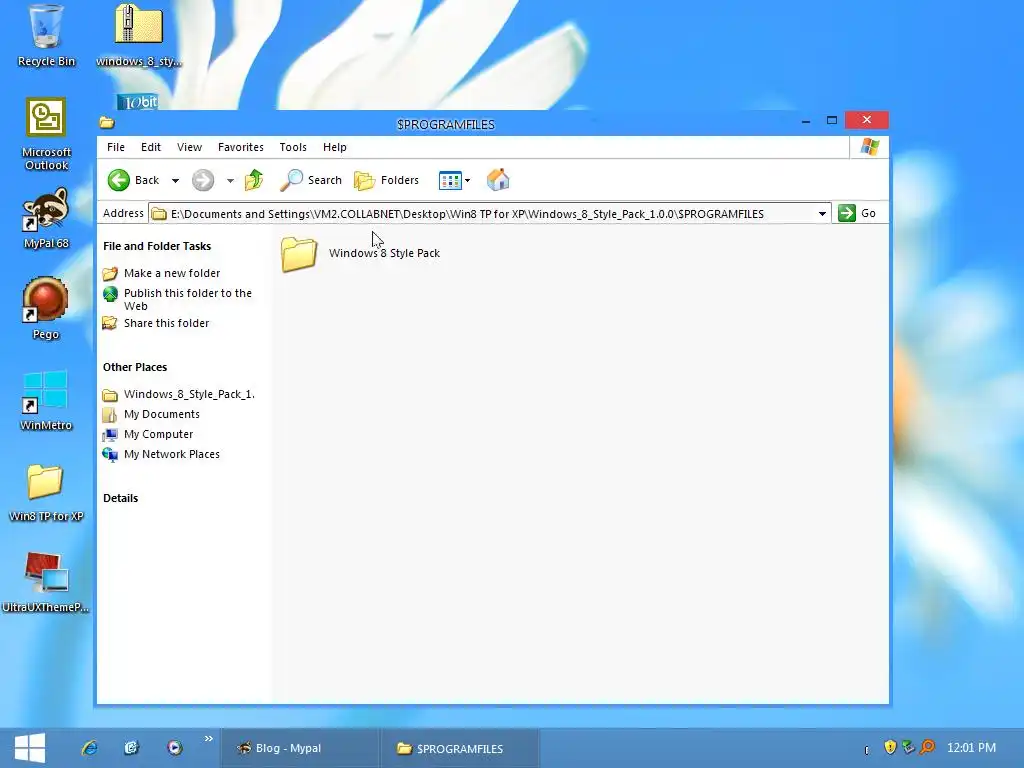This screenshot has width=1024, height=768.
Task: Click the Media Player quick launch icon
Action: (174, 748)
